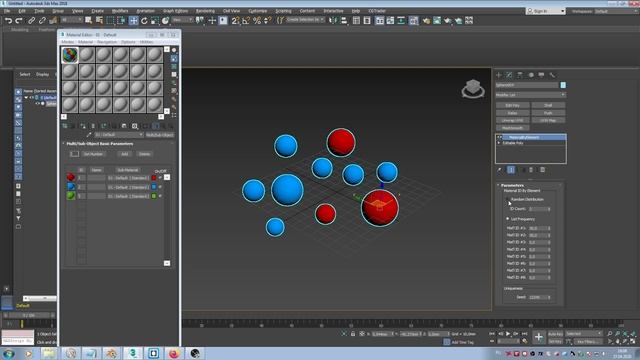Click the Undo arrow in main toolbar

9,20
